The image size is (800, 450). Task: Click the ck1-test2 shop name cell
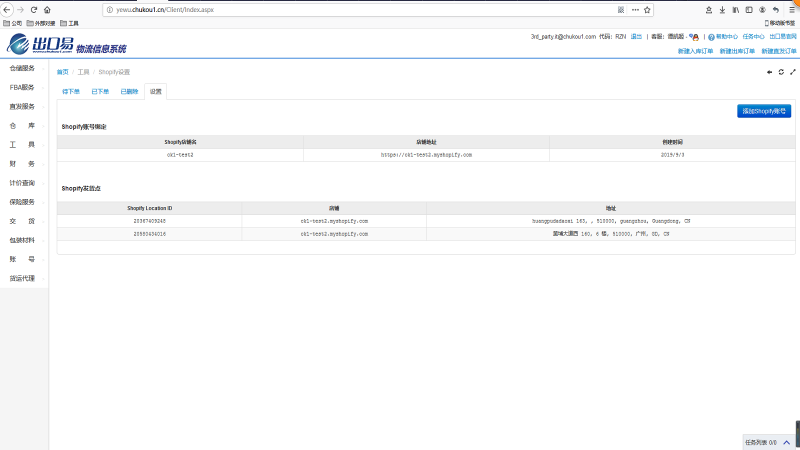click(x=180, y=155)
